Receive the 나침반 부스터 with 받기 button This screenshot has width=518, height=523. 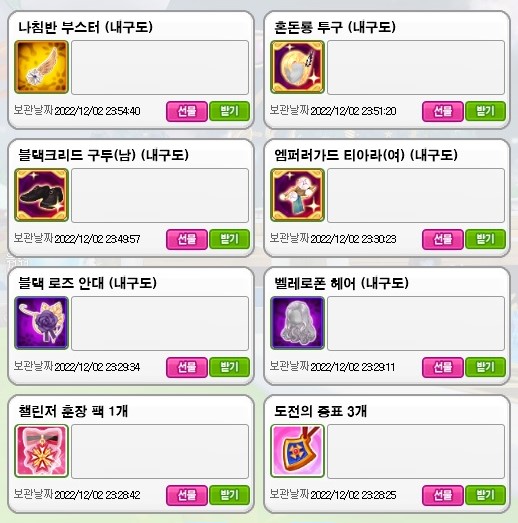229,111
